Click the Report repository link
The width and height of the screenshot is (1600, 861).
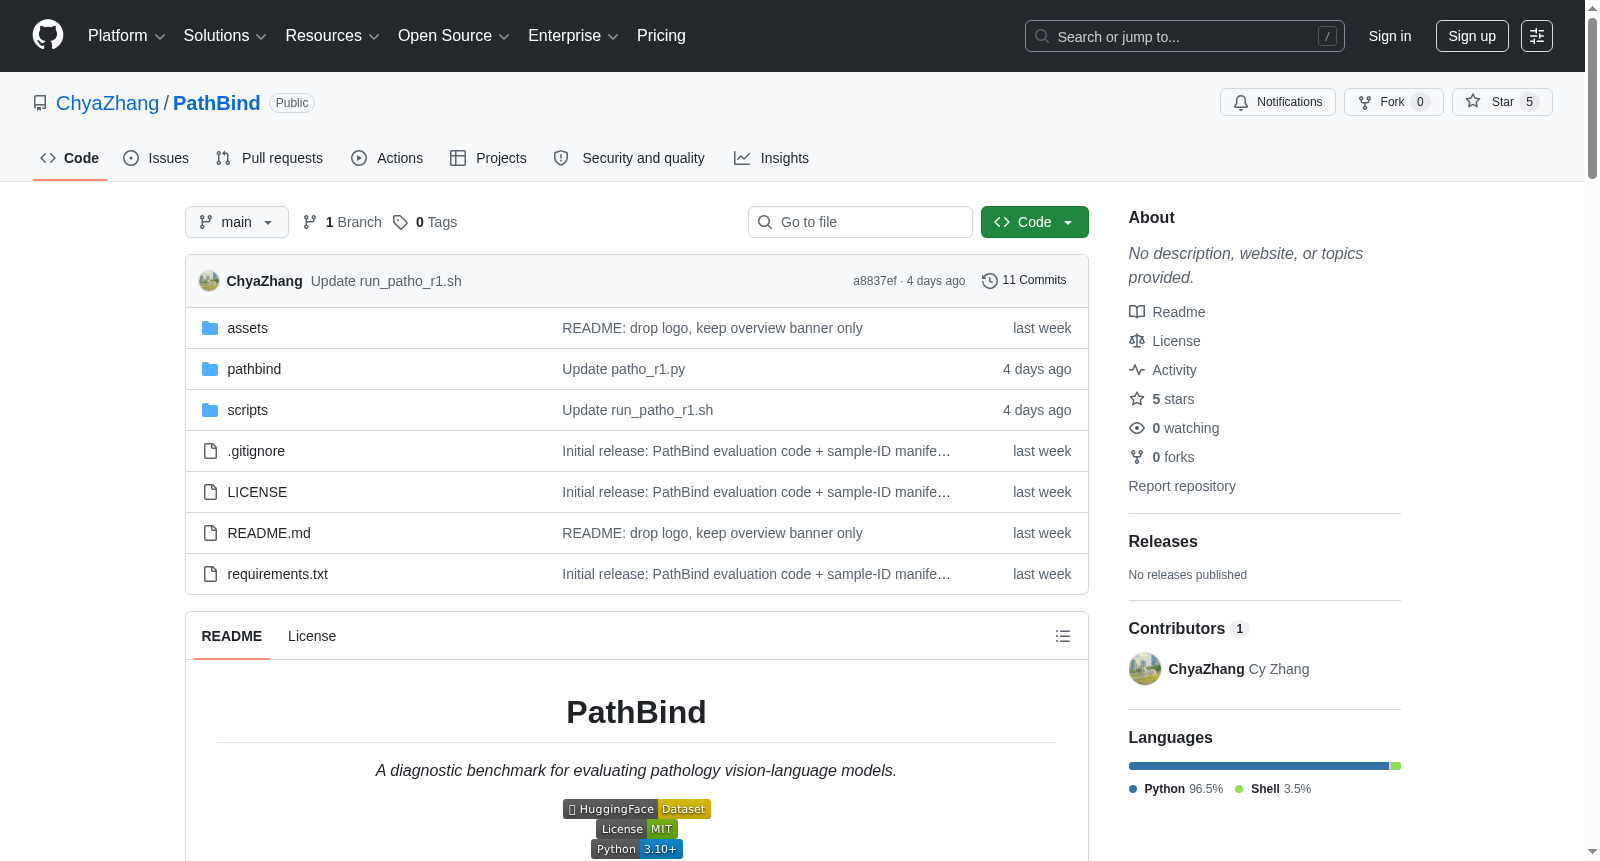tap(1182, 486)
